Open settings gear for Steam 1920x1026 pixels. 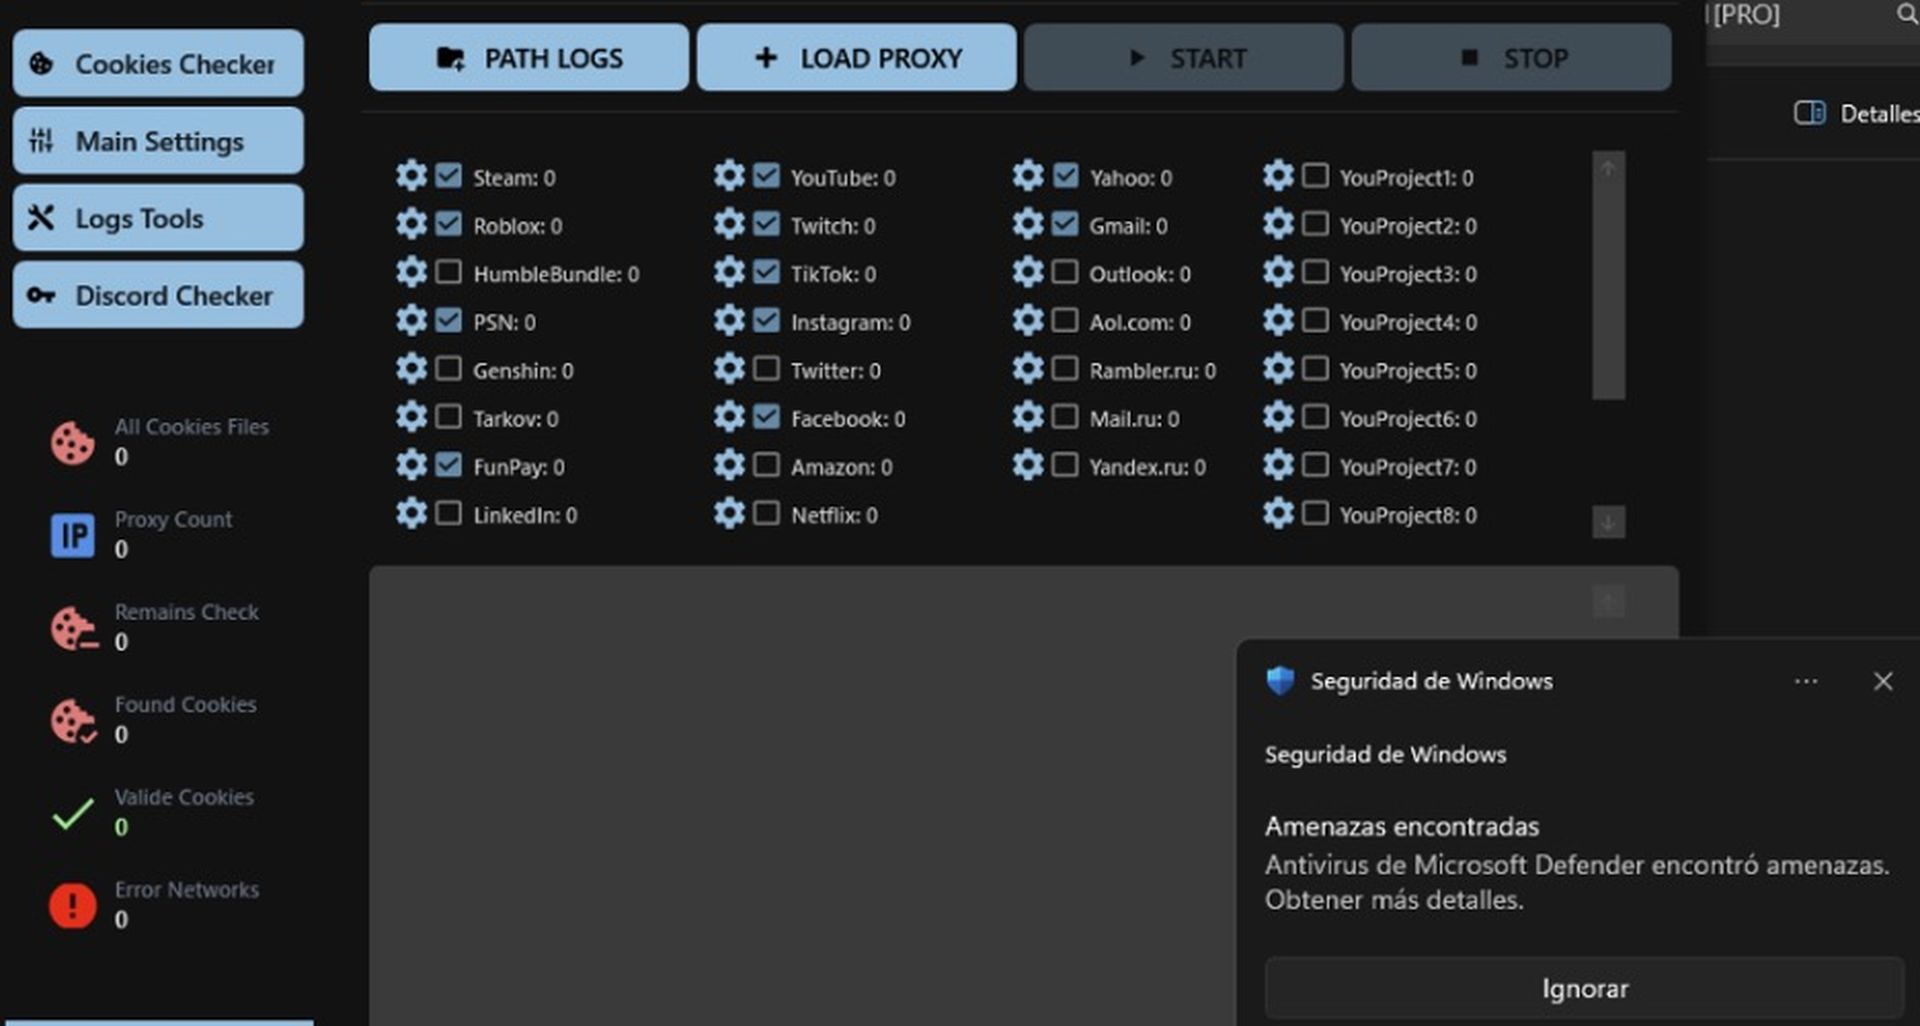(x=411, y=176)
